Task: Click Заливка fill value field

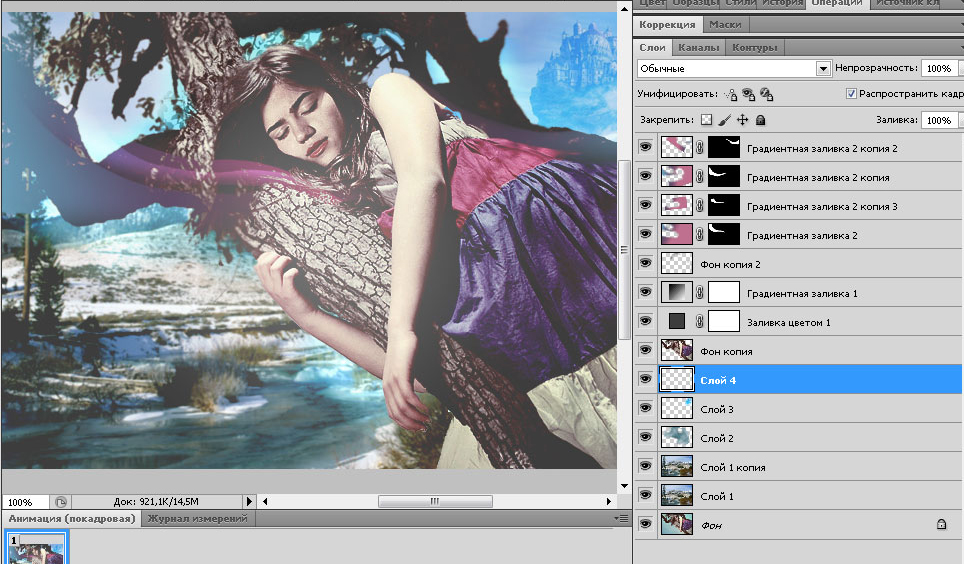Action: click(939, 120)
